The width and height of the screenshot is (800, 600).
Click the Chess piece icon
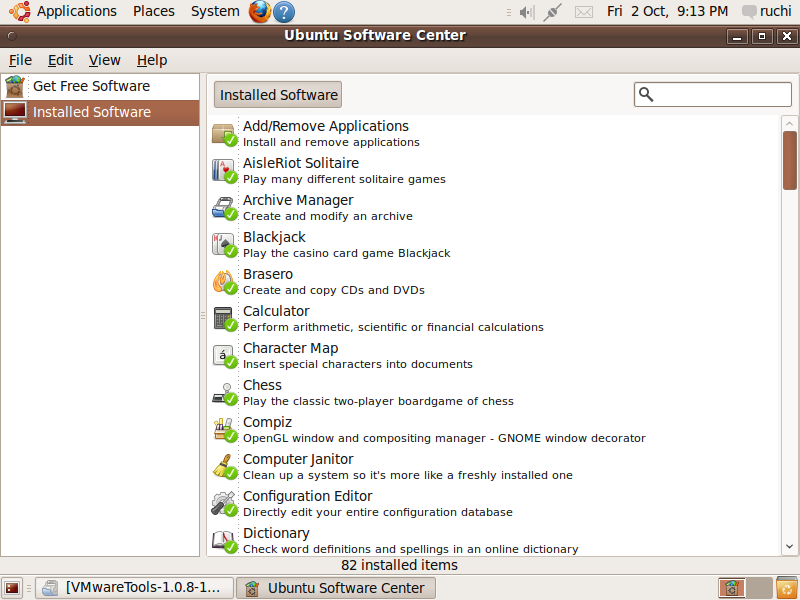point(224,393)
